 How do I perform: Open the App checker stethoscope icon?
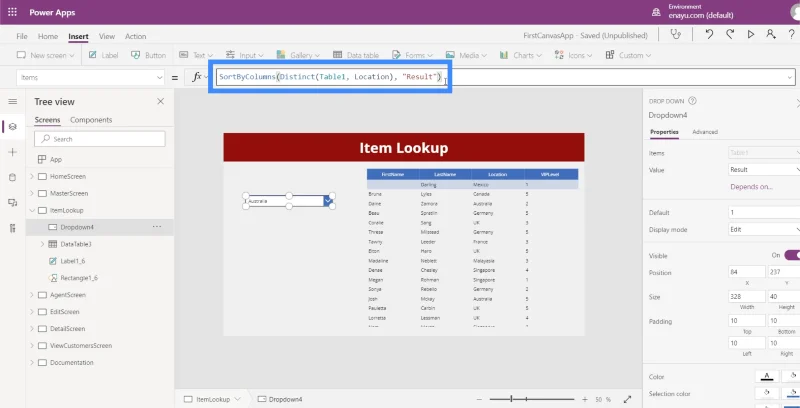point(676,34)
